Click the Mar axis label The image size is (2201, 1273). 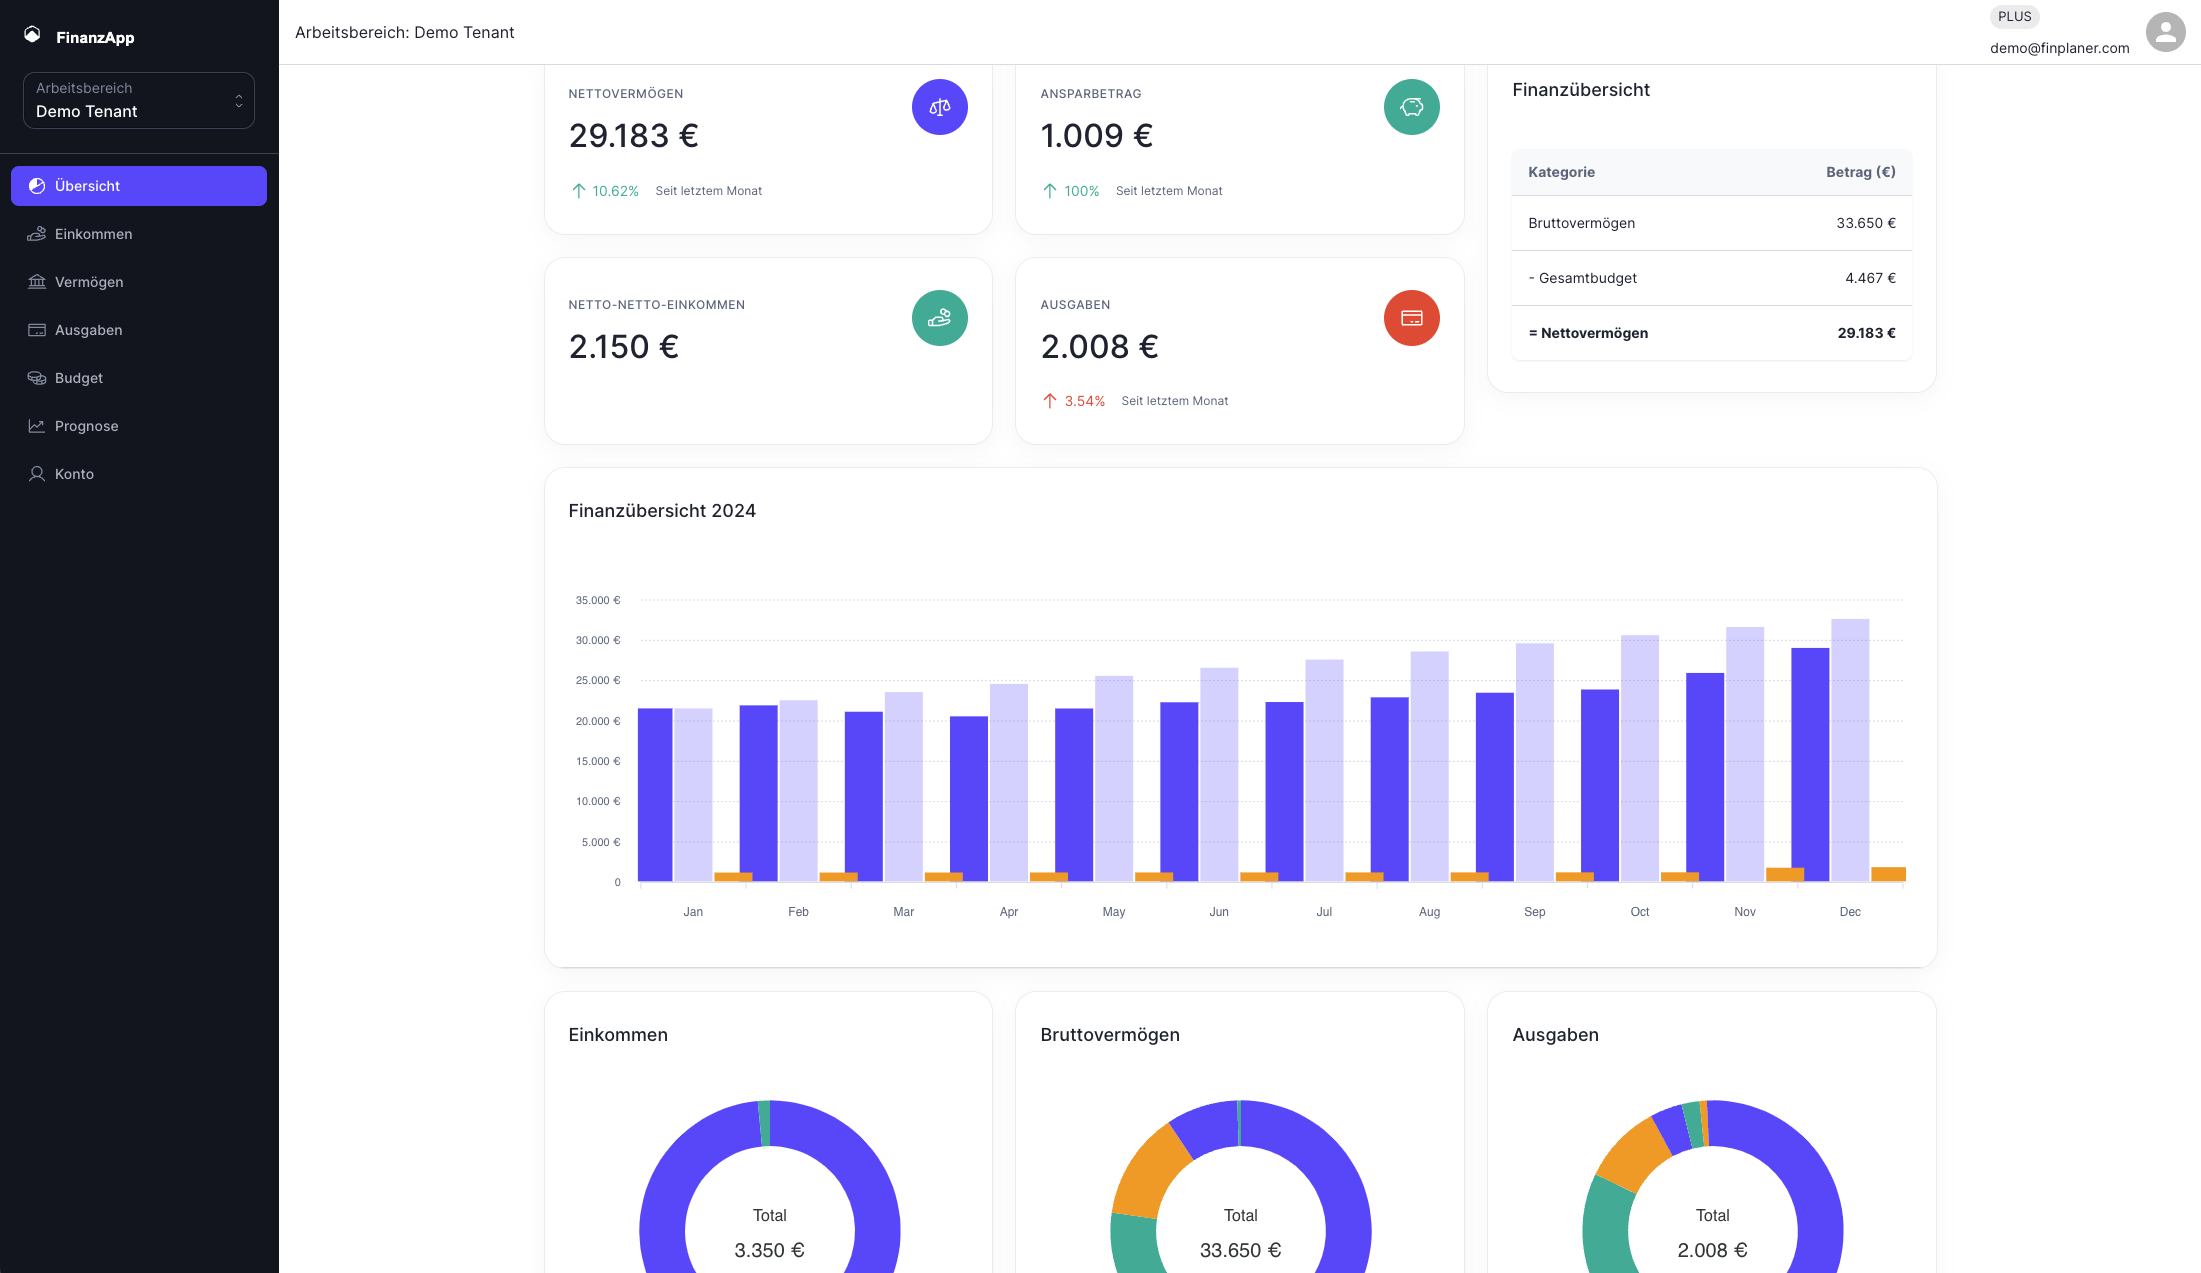[x=903, y=912]
